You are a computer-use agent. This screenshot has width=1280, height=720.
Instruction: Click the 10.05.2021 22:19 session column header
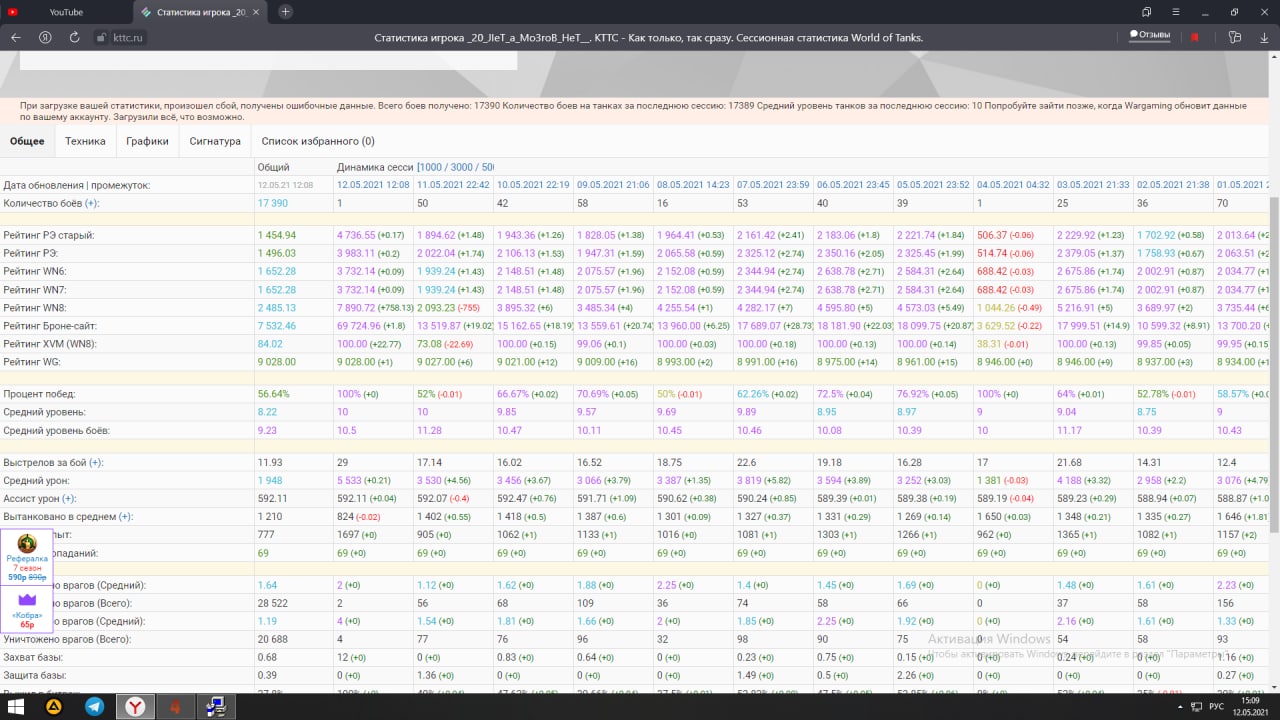(533, 185)
